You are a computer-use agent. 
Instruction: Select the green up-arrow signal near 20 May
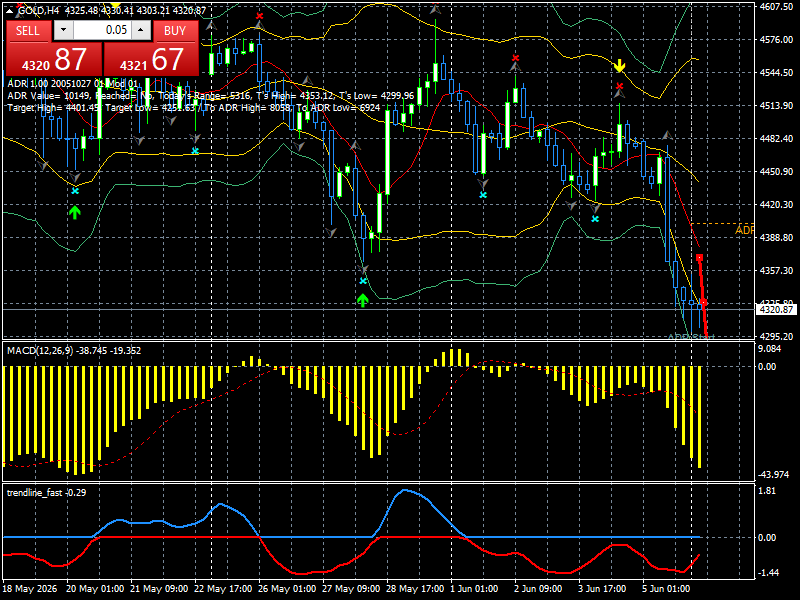point(75,212)
